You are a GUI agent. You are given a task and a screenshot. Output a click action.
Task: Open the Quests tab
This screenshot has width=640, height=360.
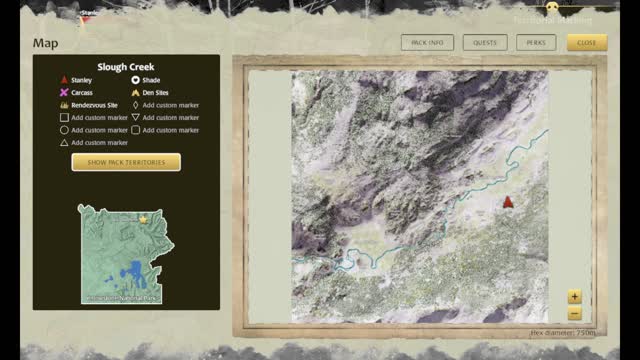point(485,42)
